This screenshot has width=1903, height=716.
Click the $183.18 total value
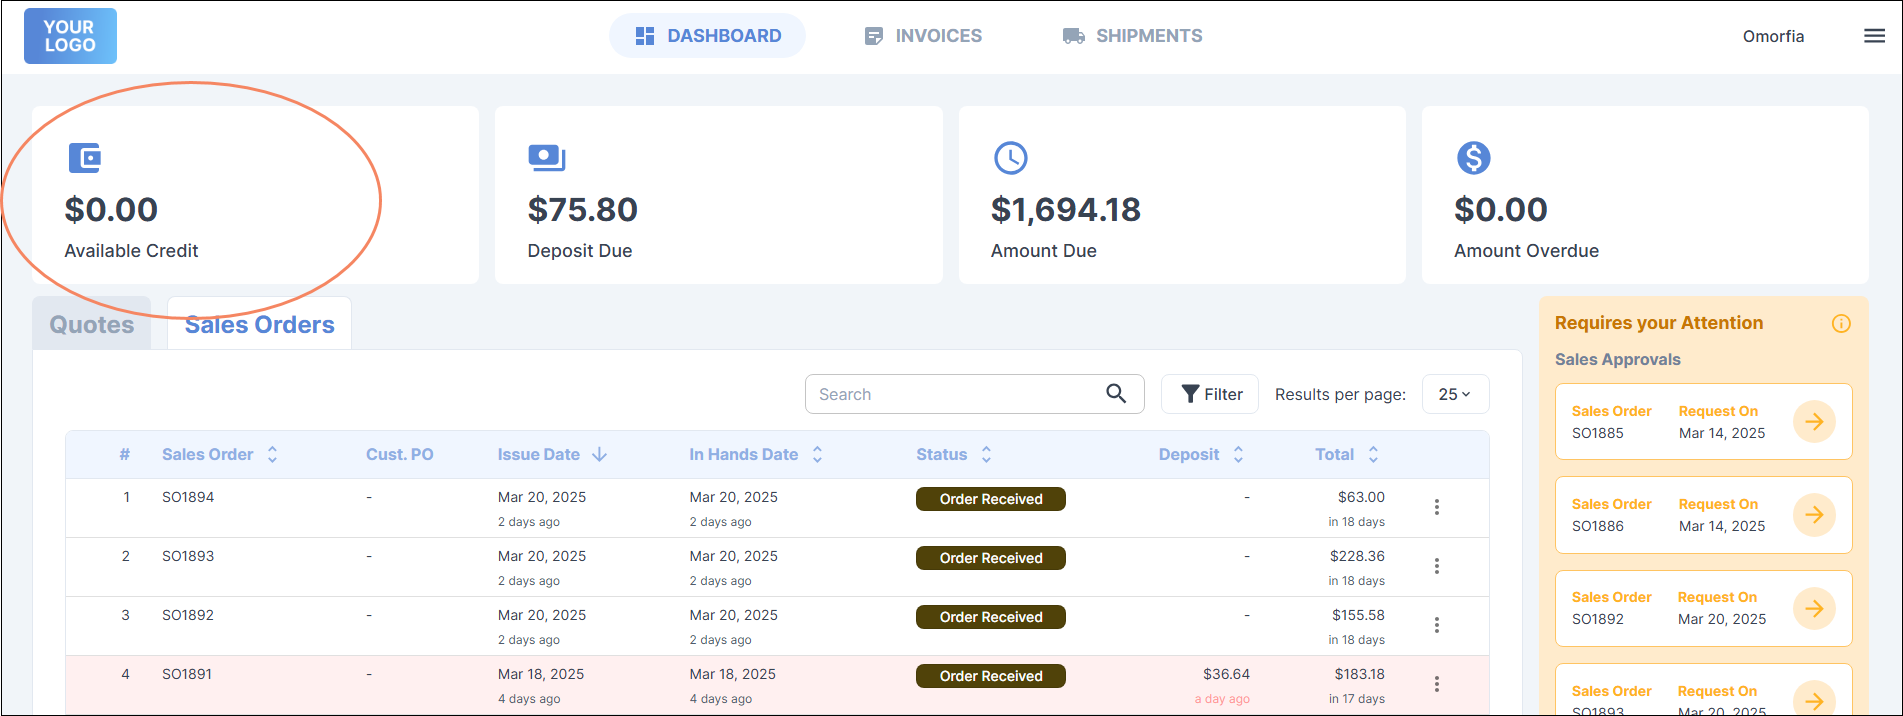tap(1359, 674)
